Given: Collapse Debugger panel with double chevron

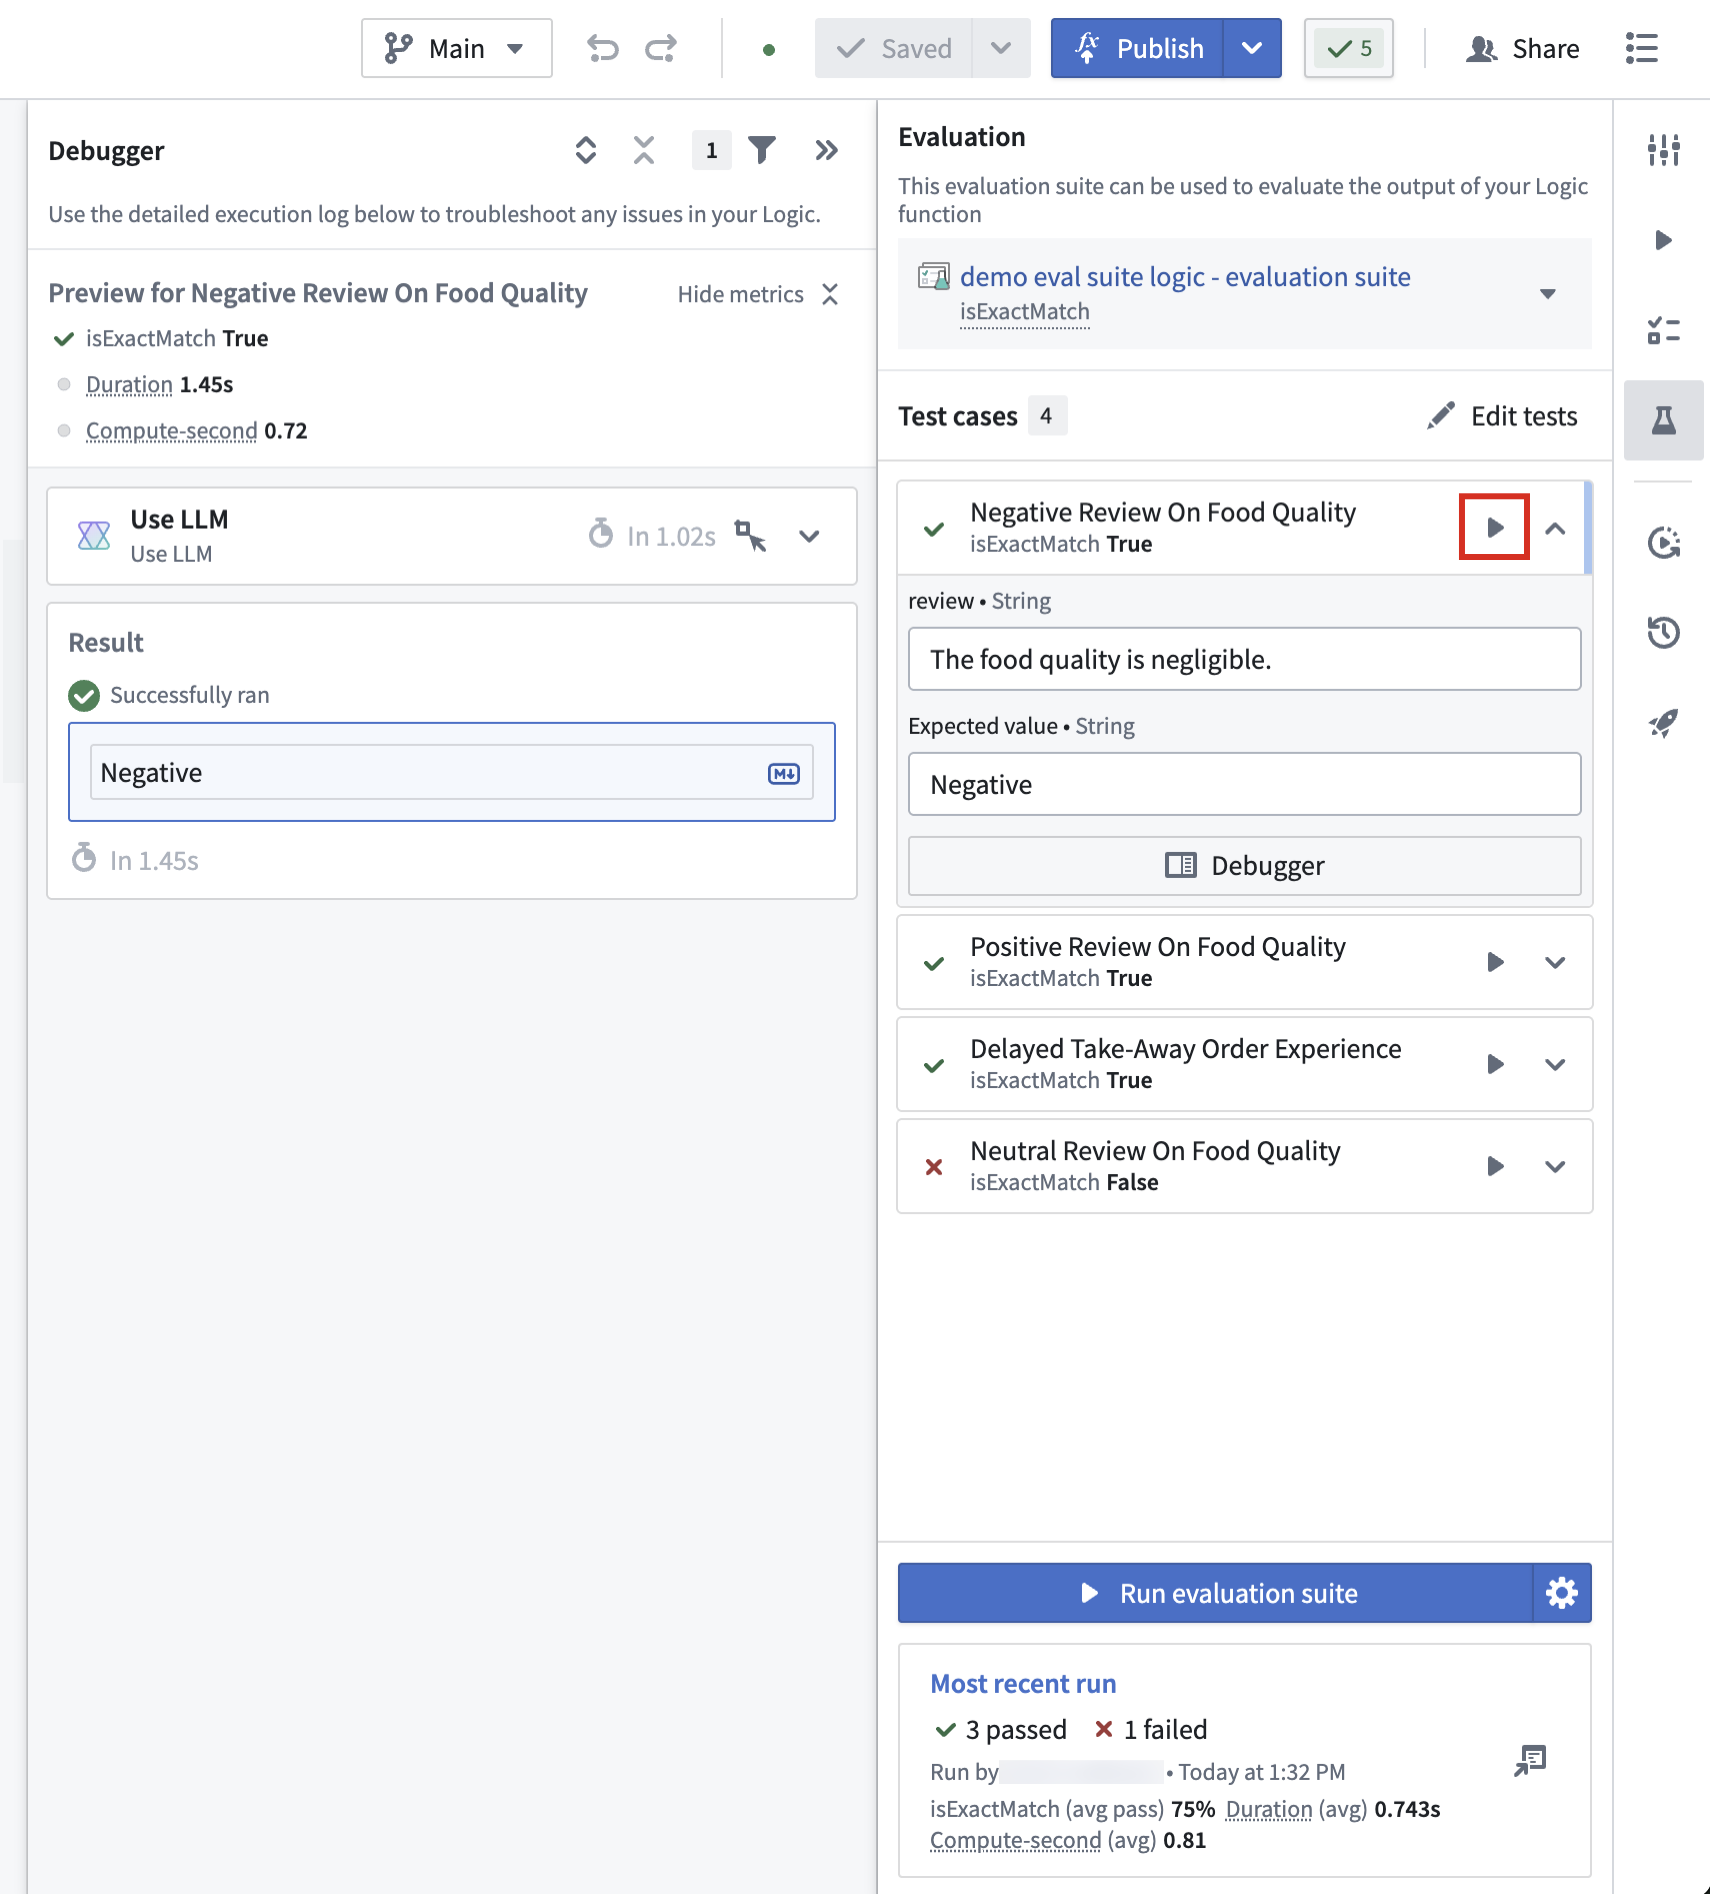Looking at the screenshot, I should (x=826, y=150).
